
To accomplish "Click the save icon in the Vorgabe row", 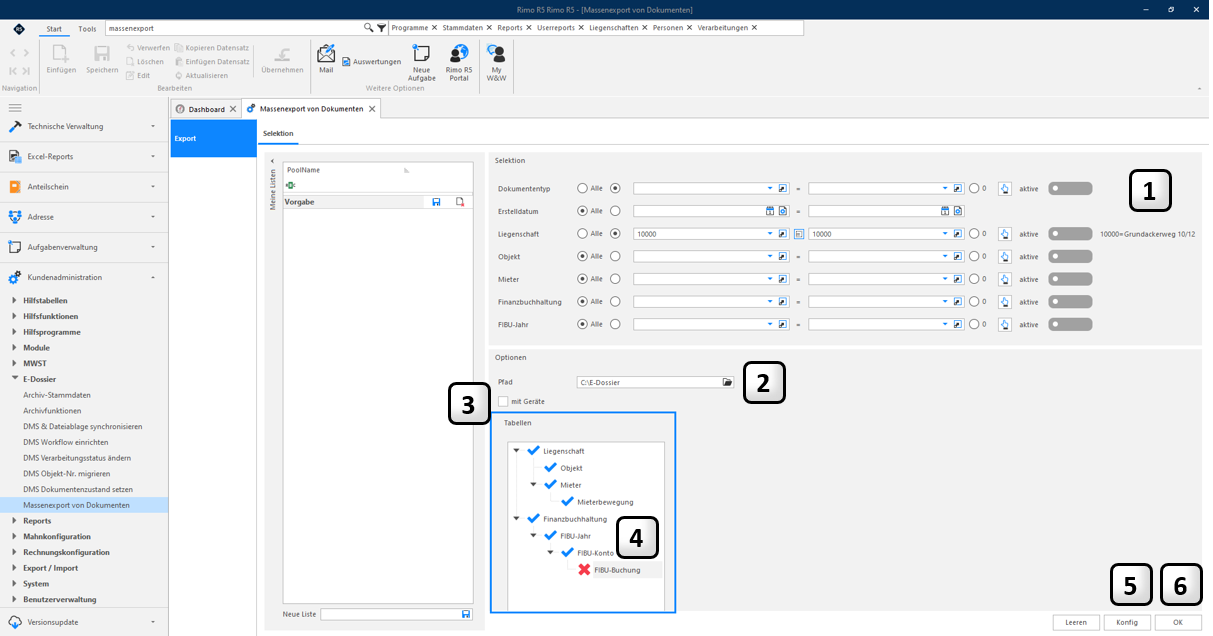I will (x=436, y=201).
